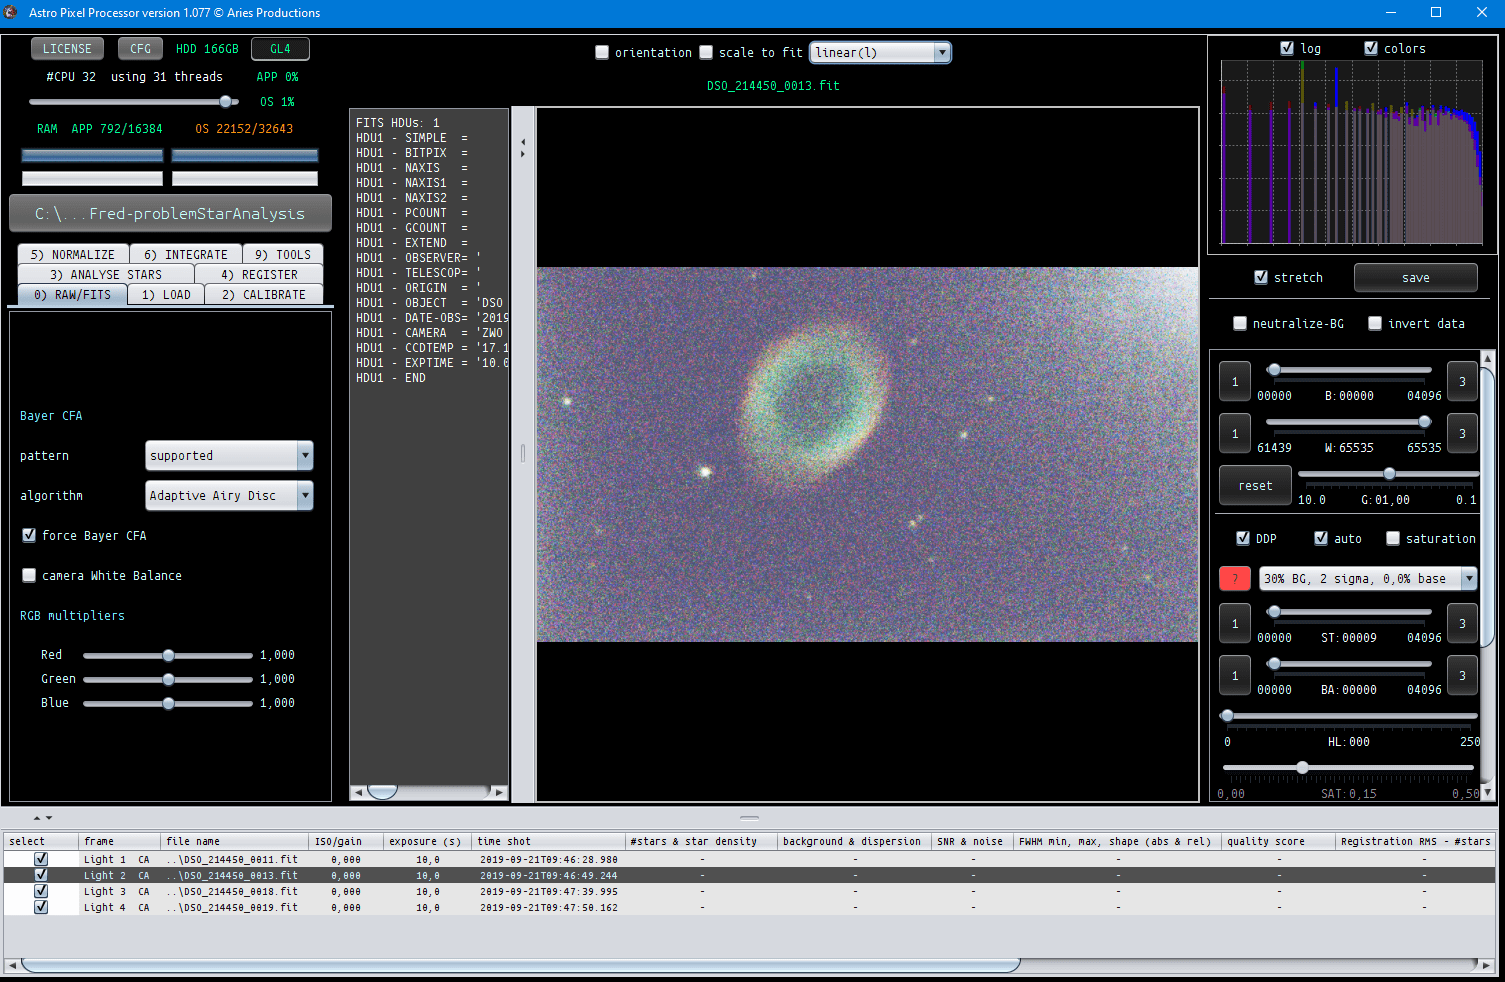Enable scale to fit checkbox
The height and width of the screenshot is (982, 1505).
706,52
